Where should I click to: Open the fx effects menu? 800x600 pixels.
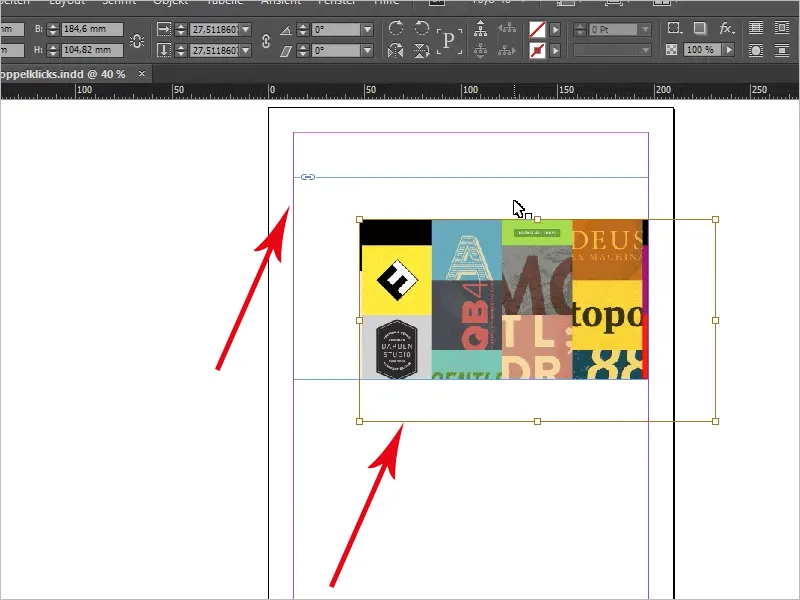pyautogui.click(x=727, y=28)
